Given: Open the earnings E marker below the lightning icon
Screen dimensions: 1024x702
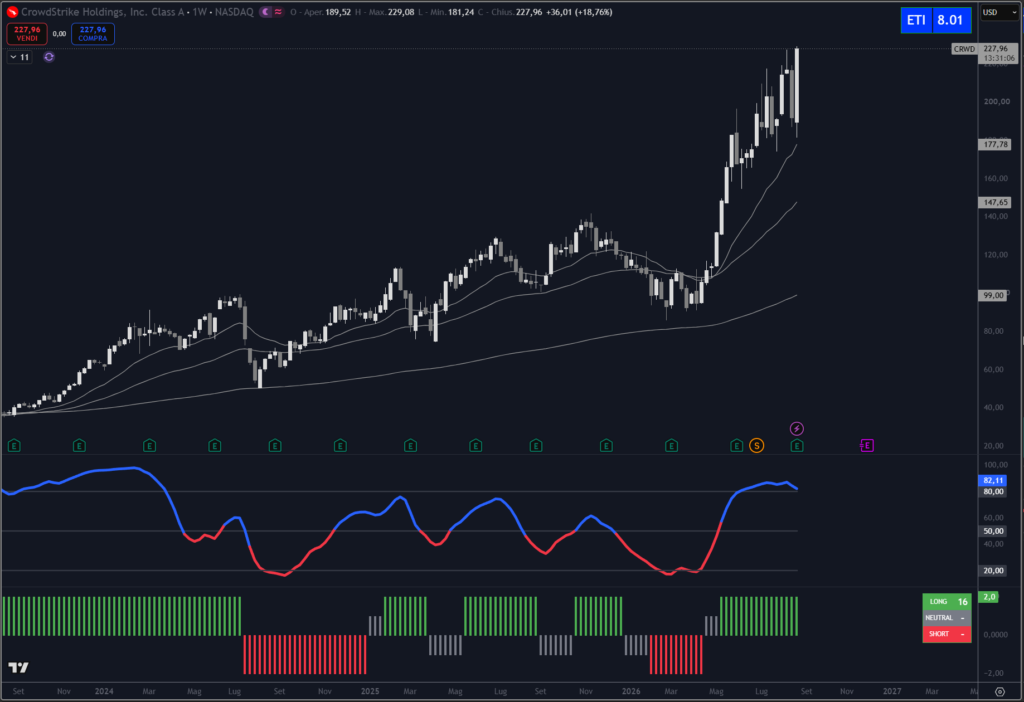Looking at the screenshot, I should click(x=797, y=445).
